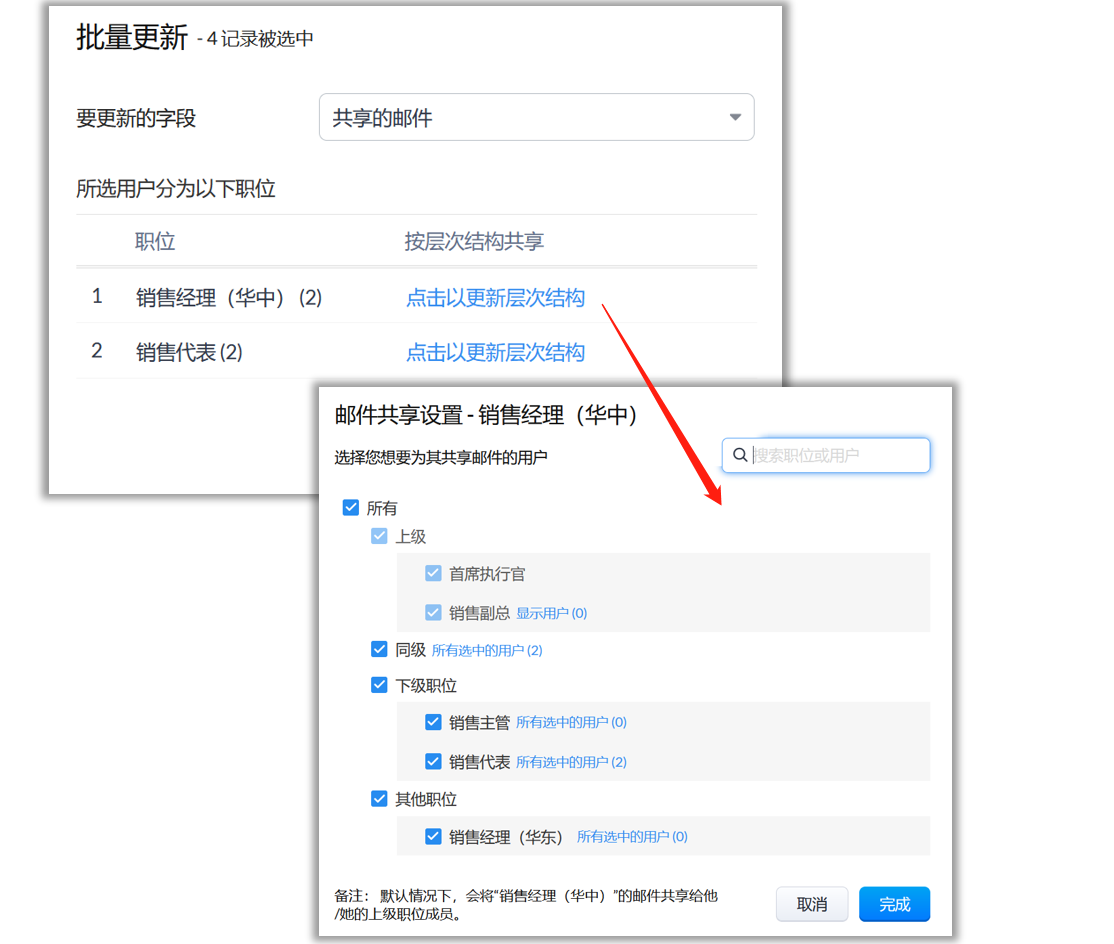Uncheck the 销售代表 checkbox in dialog
The height and width of the screenshot is (944, 1114).
tap(433, 762)
